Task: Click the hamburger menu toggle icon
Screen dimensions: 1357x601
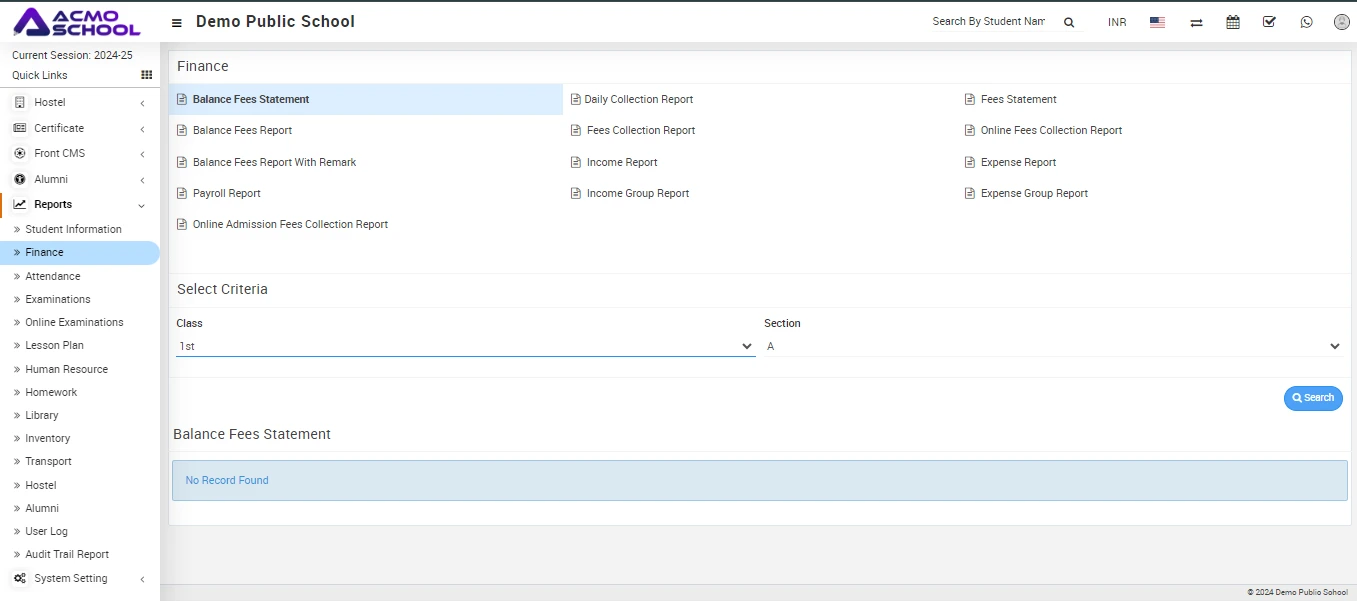Action: 177,22
